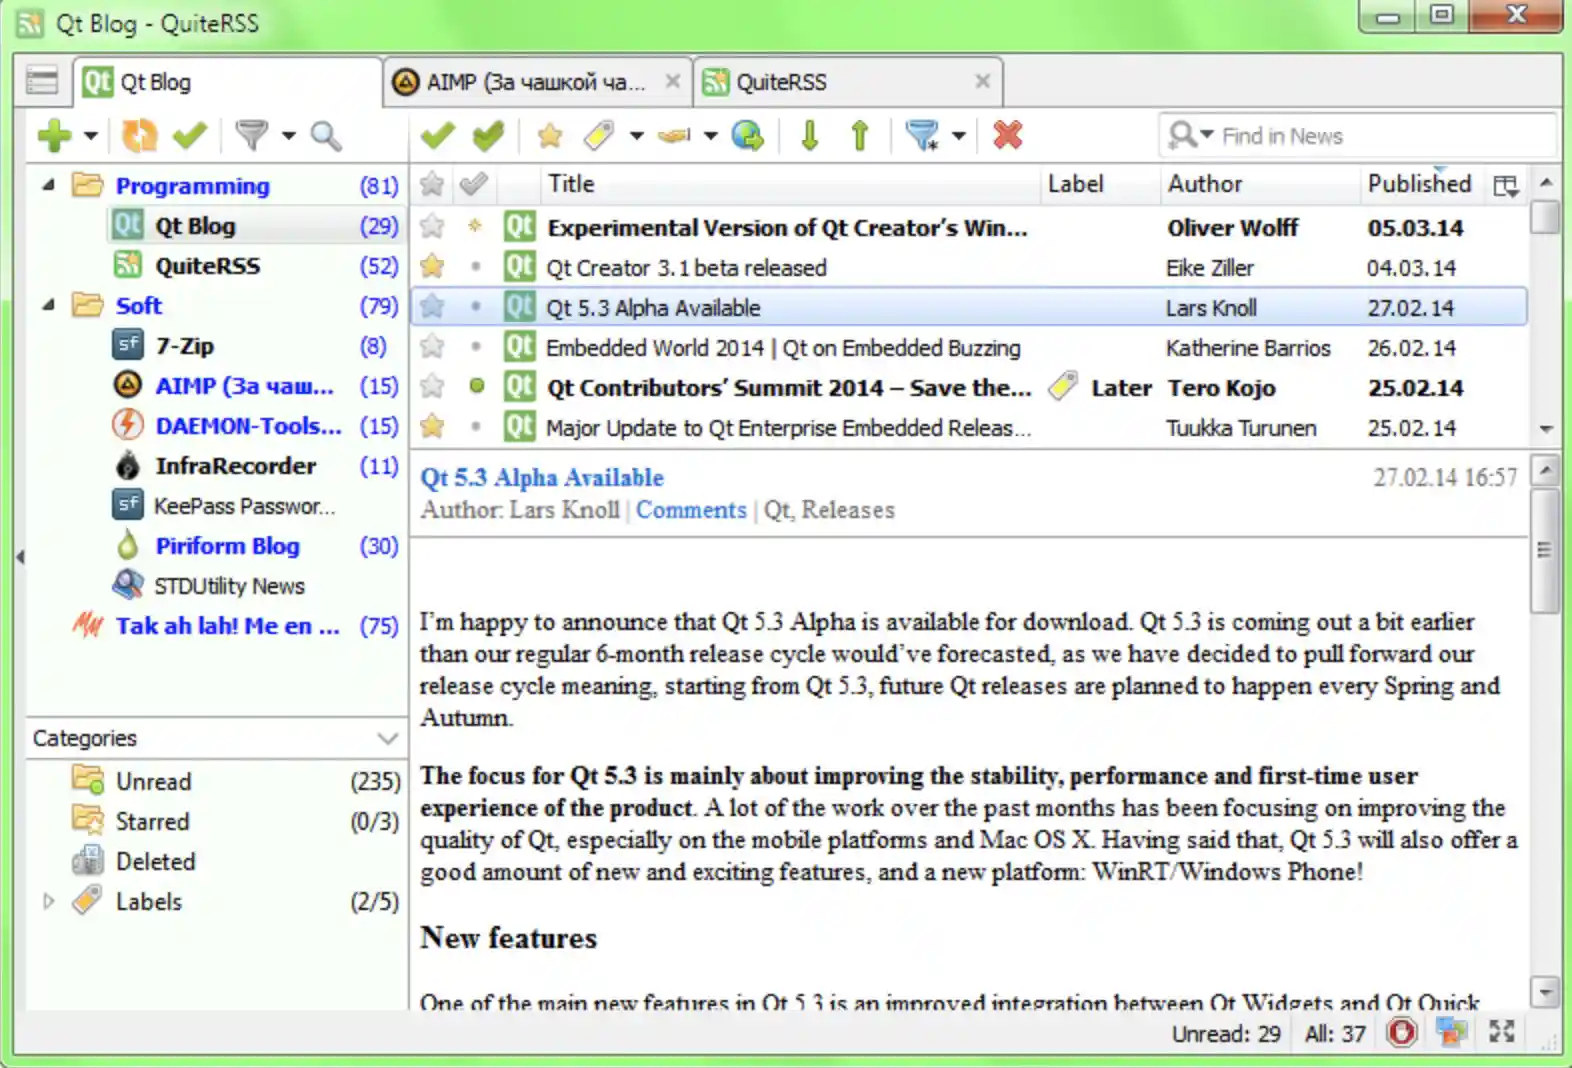
Task: Collapse the Soft folder
Action: [x=47, y=305]
